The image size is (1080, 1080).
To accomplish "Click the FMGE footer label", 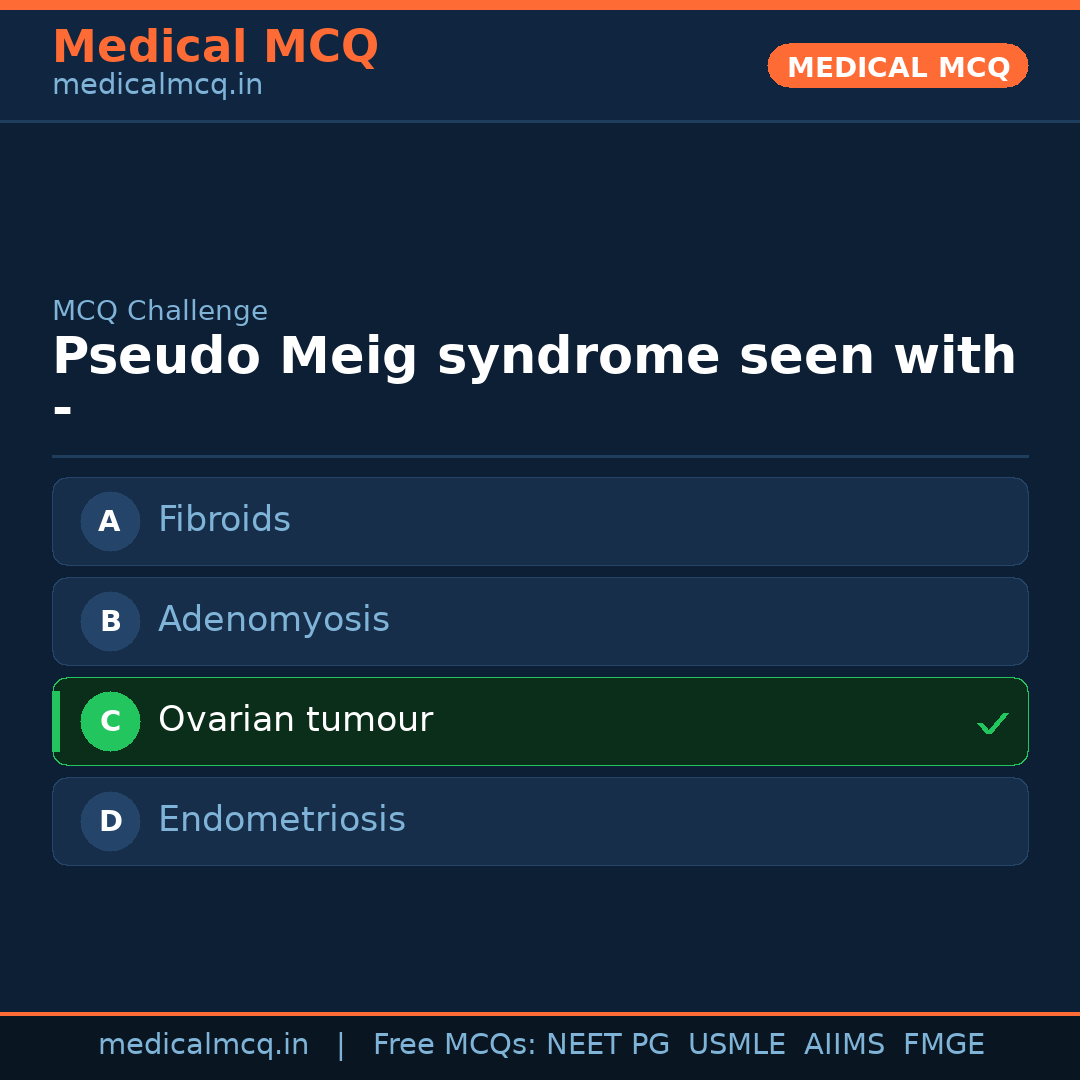I will click(x=943, y=1045).
